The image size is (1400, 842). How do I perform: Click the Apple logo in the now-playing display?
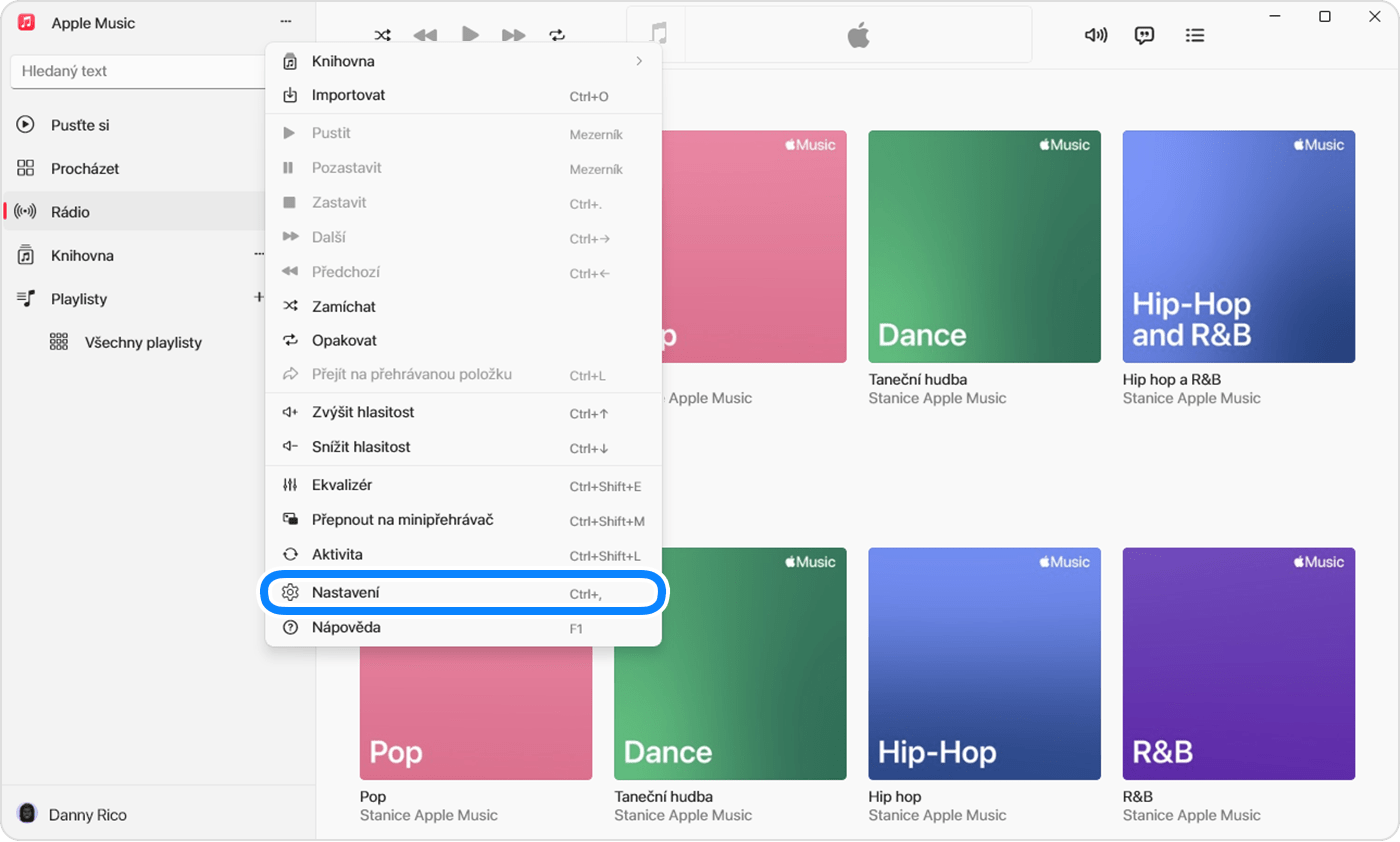coord(858,36)
